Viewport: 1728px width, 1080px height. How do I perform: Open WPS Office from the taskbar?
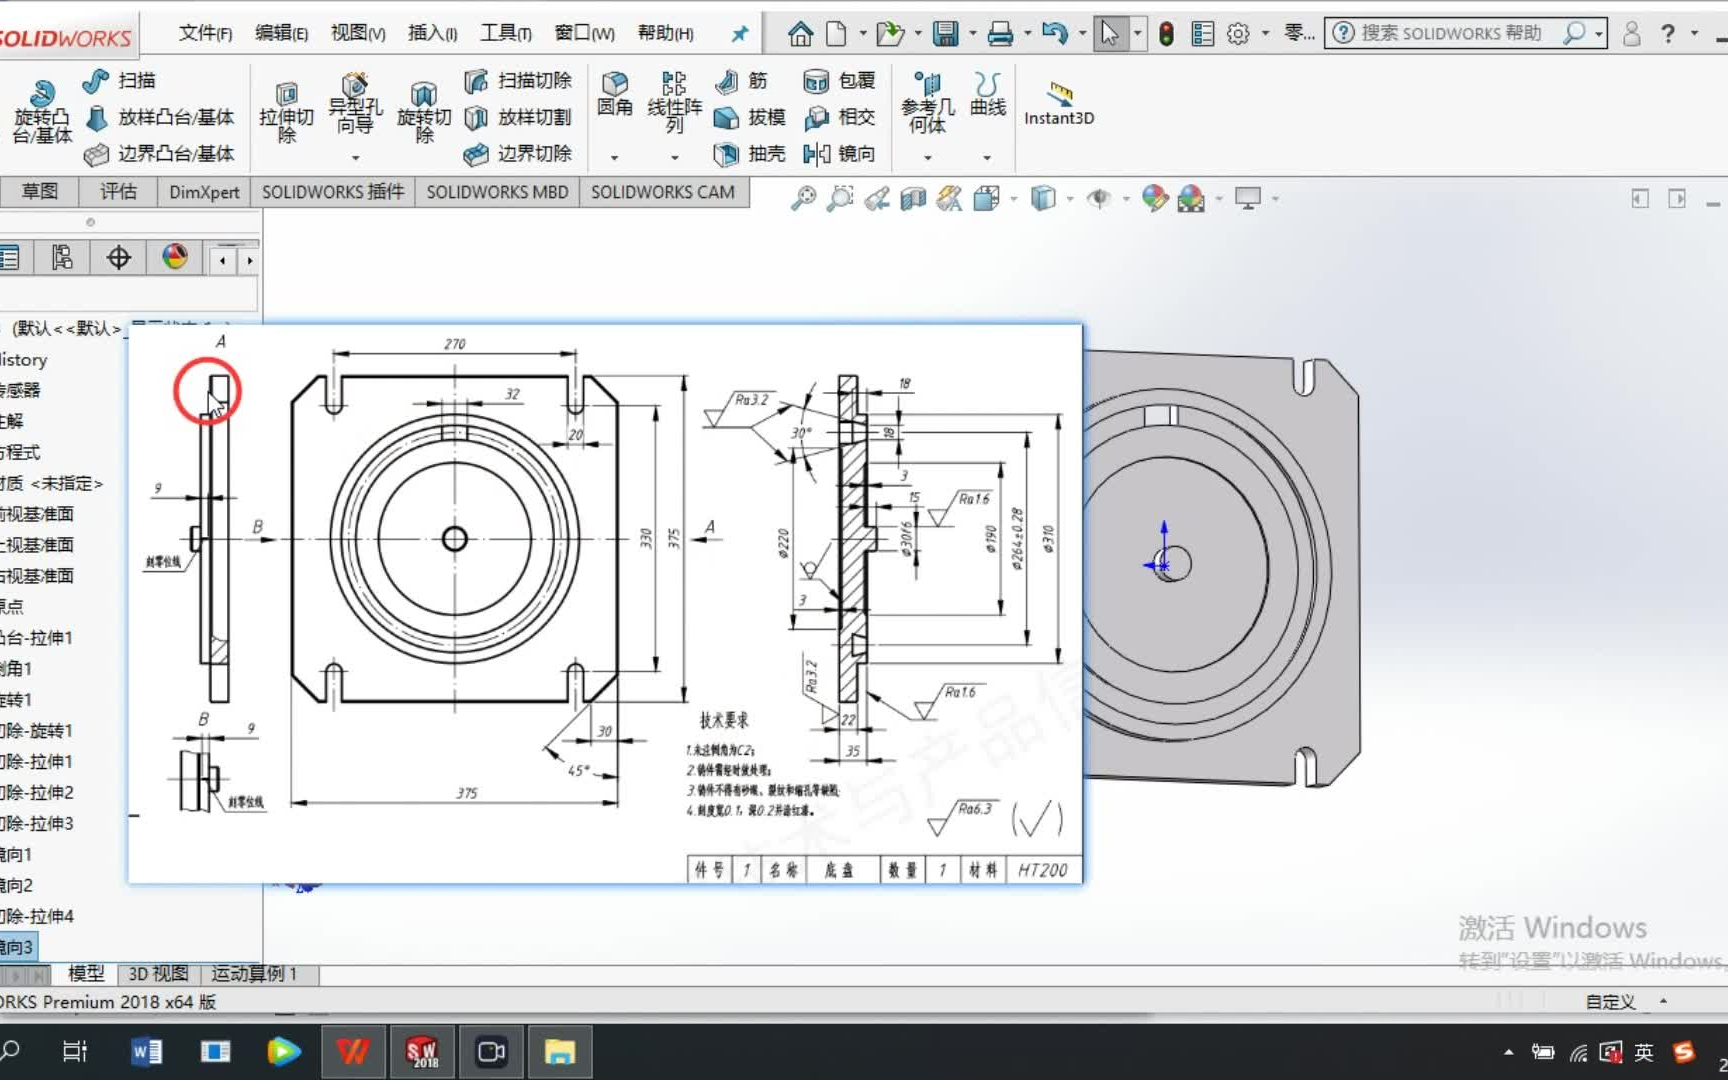352,1052
